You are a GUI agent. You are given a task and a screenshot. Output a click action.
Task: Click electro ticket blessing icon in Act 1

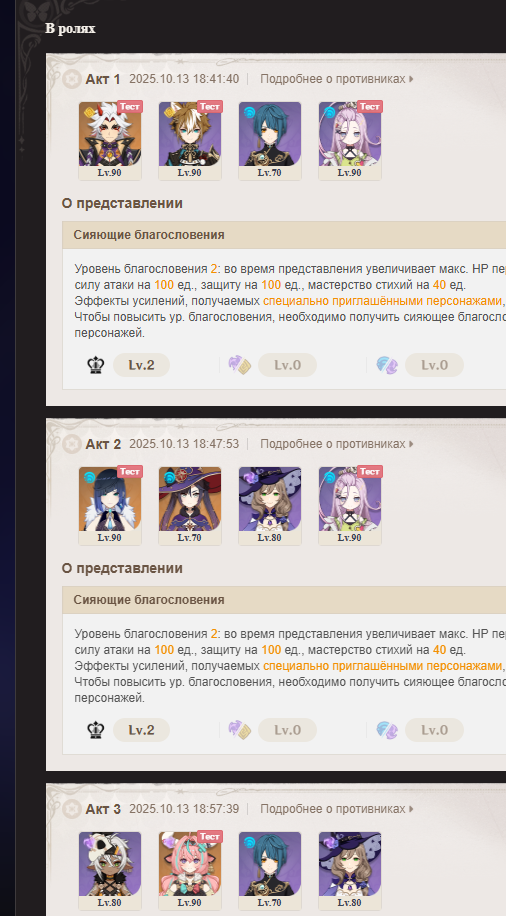[240, 365]
